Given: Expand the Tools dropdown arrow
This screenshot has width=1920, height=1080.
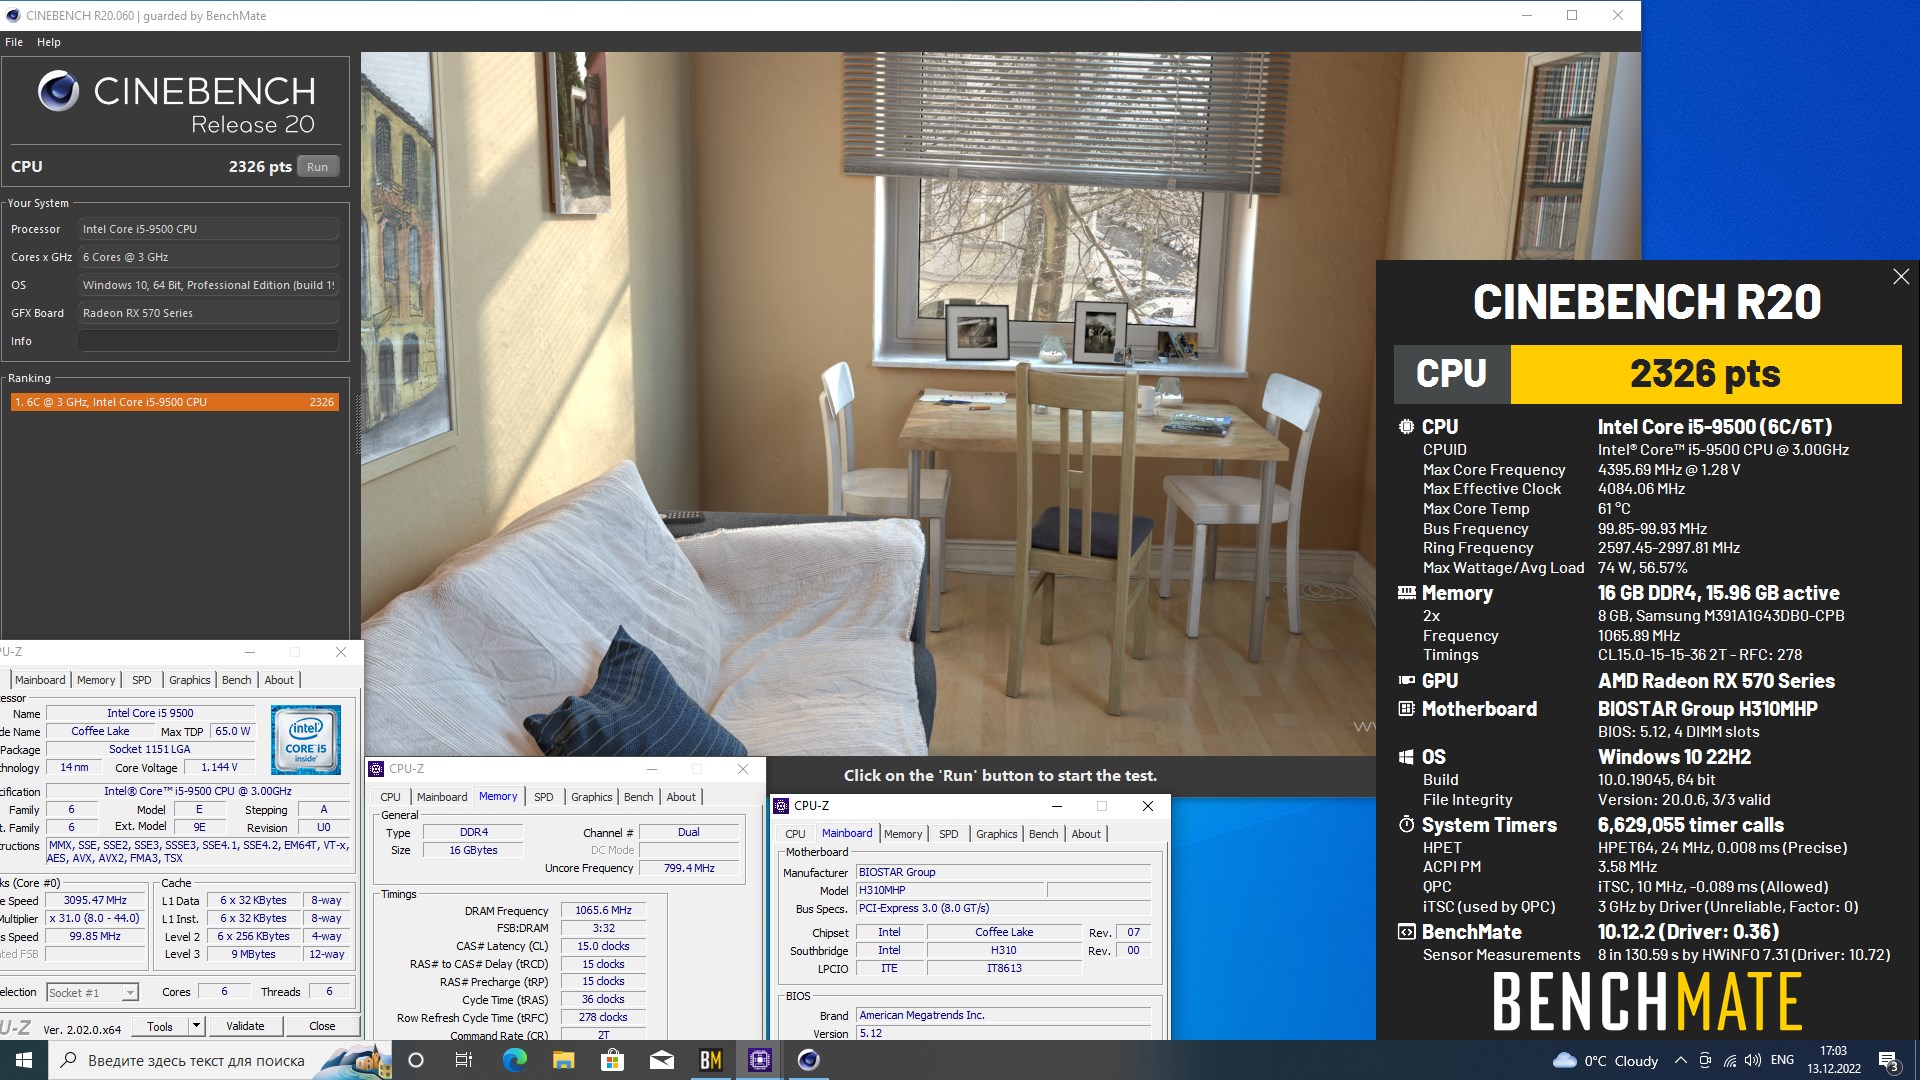Looking at the screenshot, I should [196, 1026].
